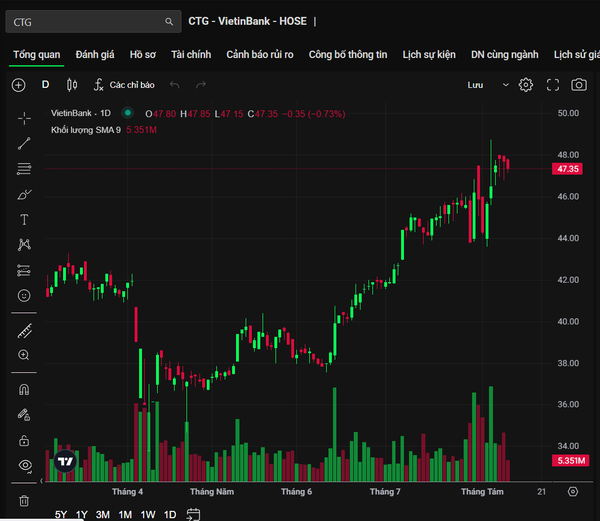The image size is (600, 521).
Task: Select the 3M date range
Action: [x=103, y=514]
